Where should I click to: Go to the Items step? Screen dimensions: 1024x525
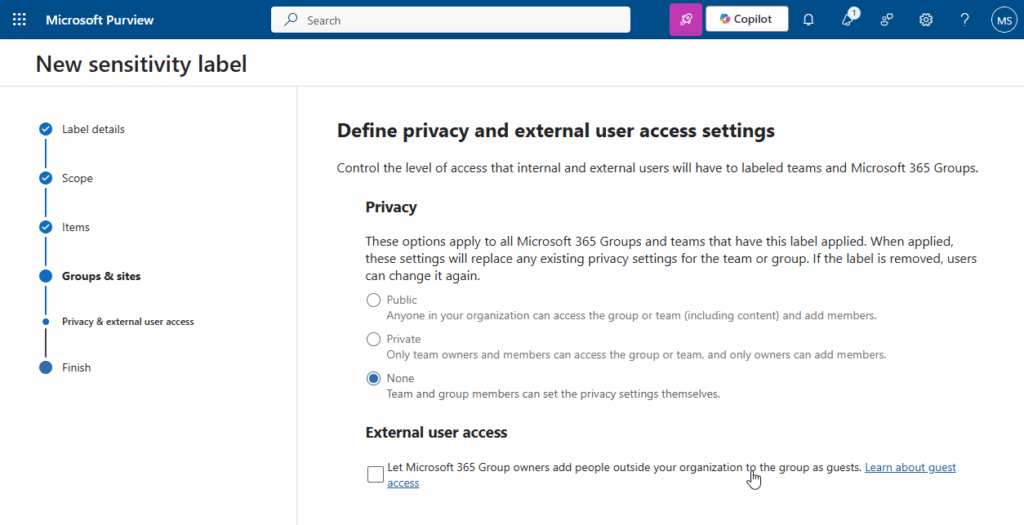pyautogui.click(x=76, y=227)
